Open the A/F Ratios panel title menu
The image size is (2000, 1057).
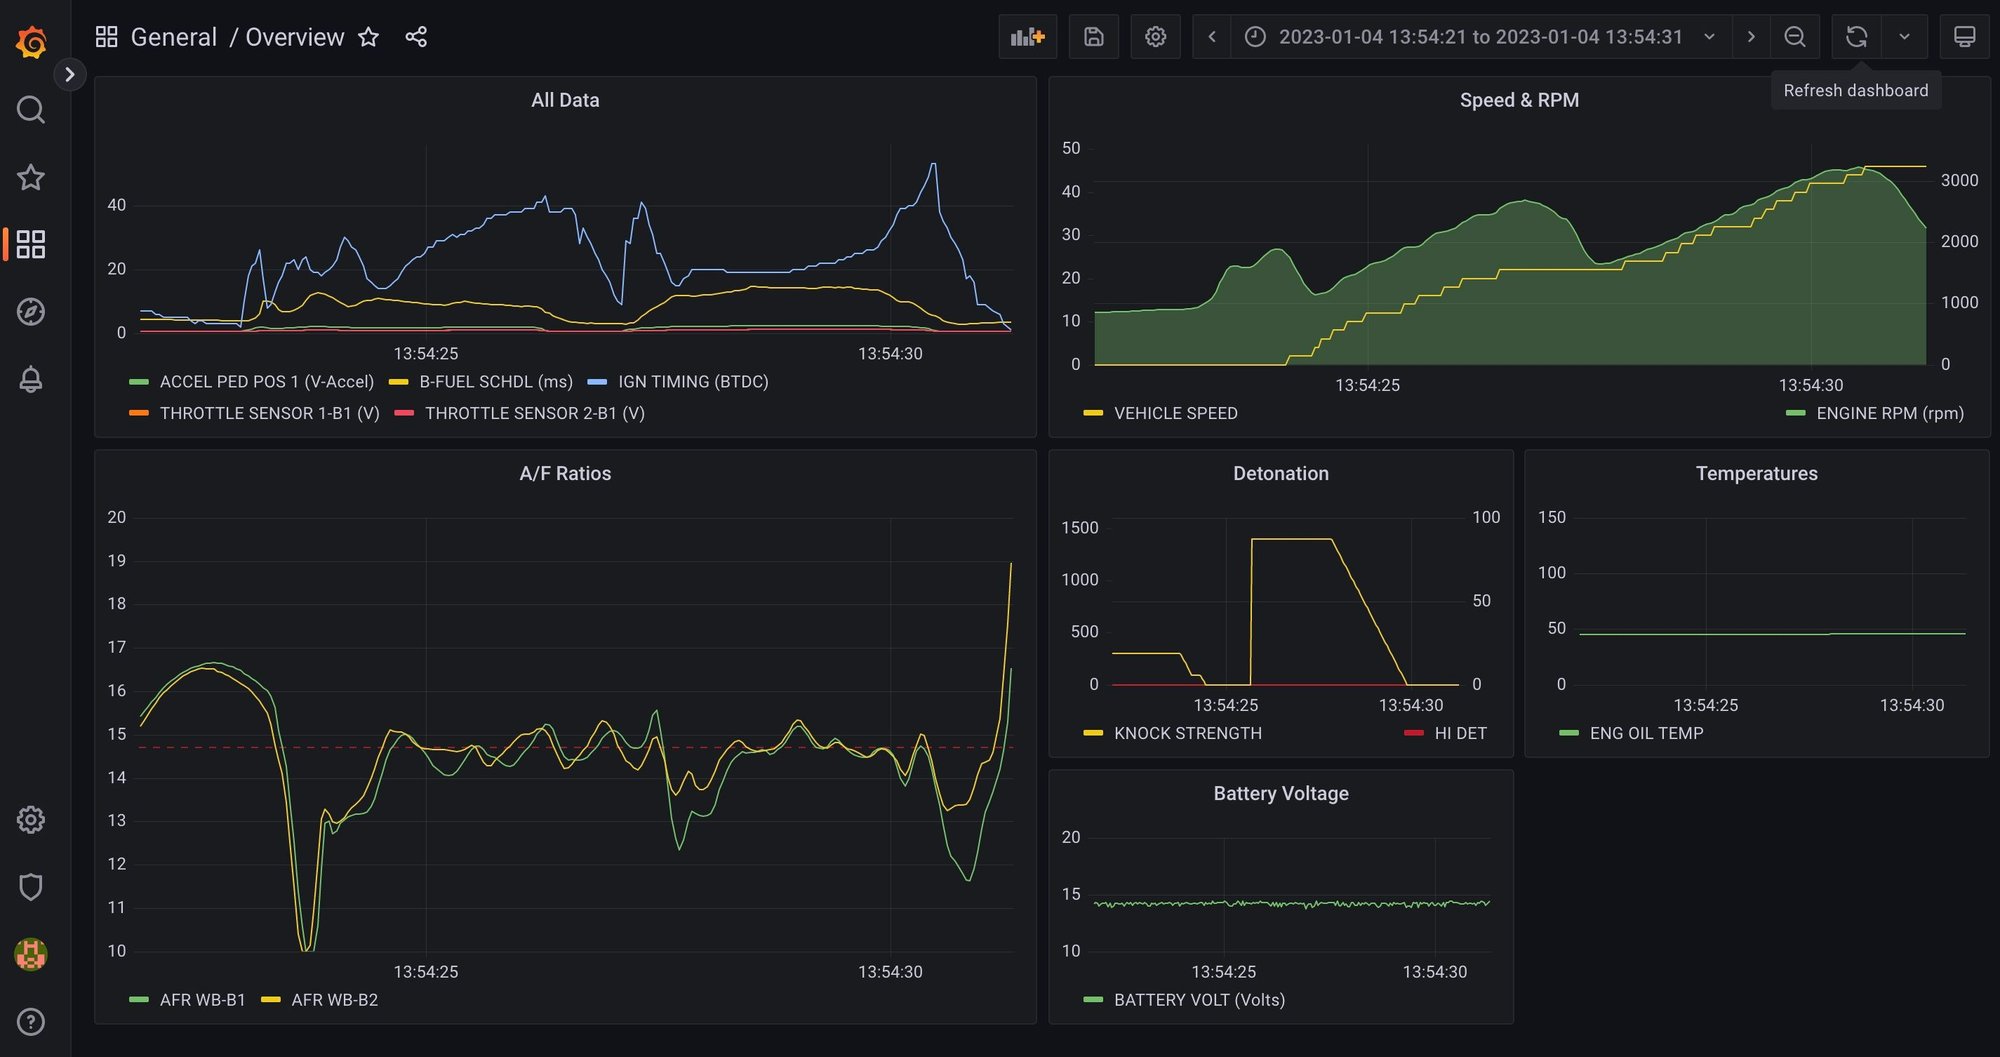[565, 474]
